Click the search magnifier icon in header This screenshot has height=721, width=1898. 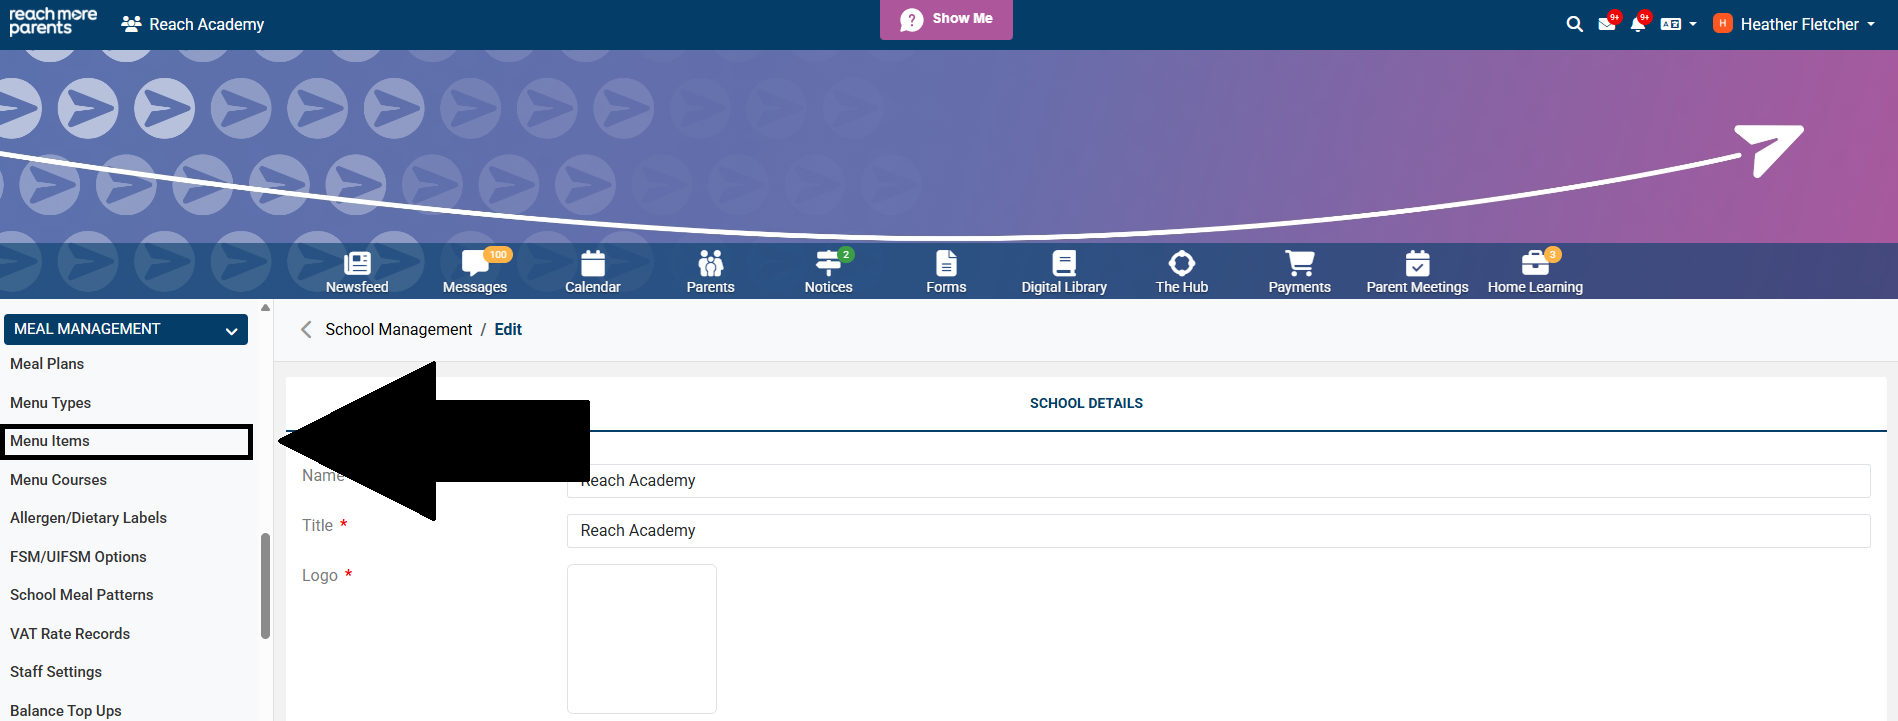(1574, 24)
